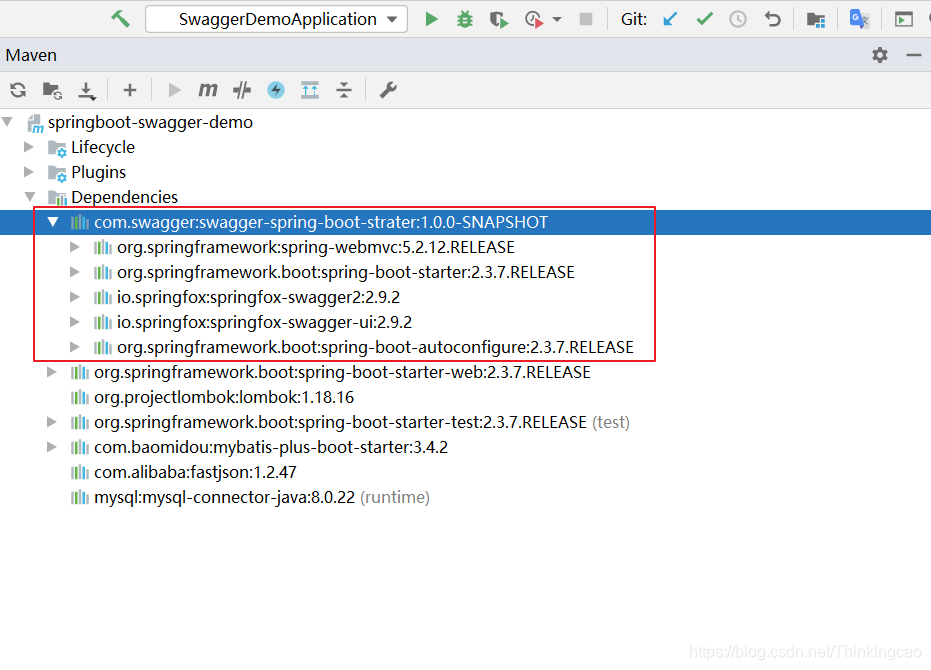931x670 pixels.
Task: Click the run anything window icon
Action: 904,20
